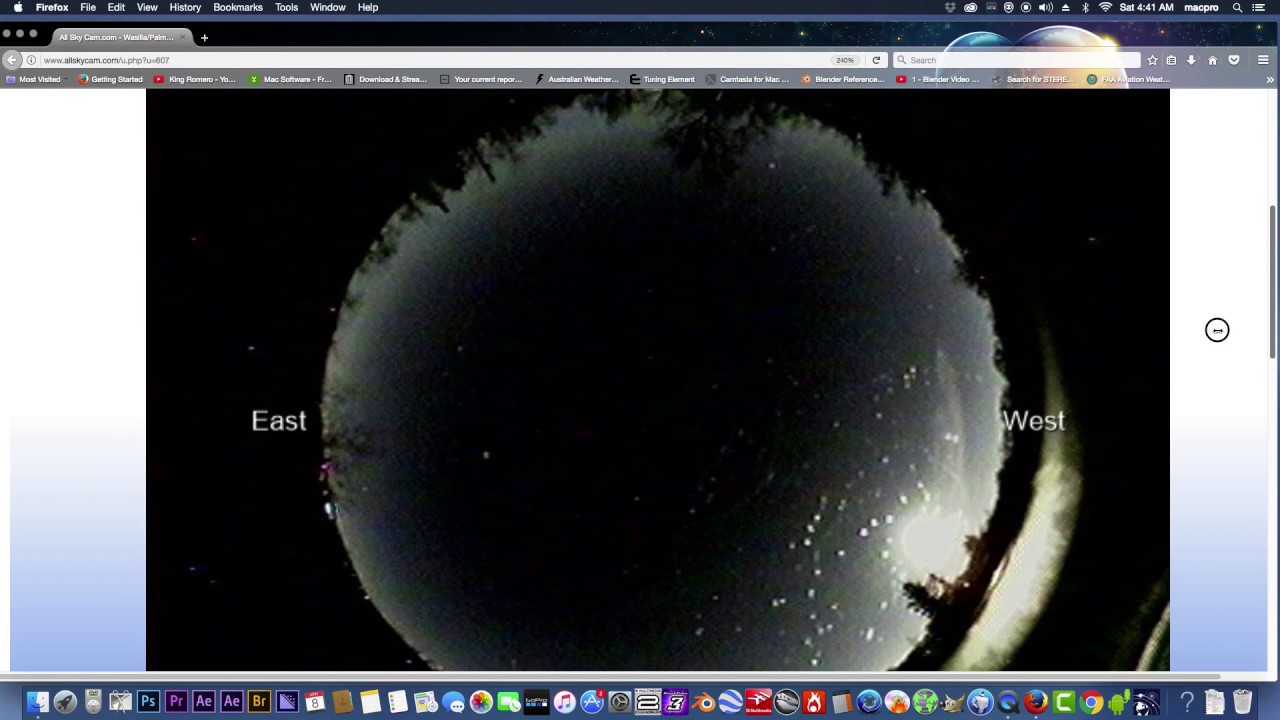1280x720 pixels.
Task: Click the Bluetooth icon in menu bar
Action: coord(1085,7)
